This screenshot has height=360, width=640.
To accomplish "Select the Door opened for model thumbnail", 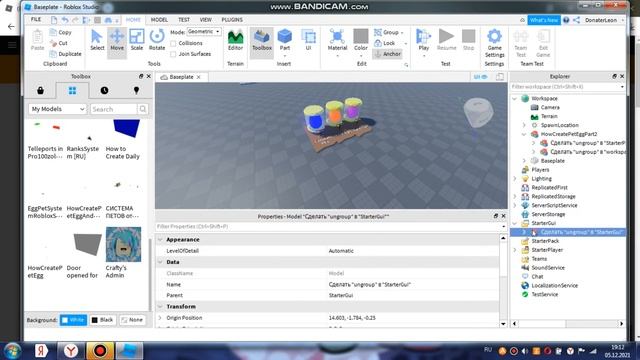I will point(87,244).
